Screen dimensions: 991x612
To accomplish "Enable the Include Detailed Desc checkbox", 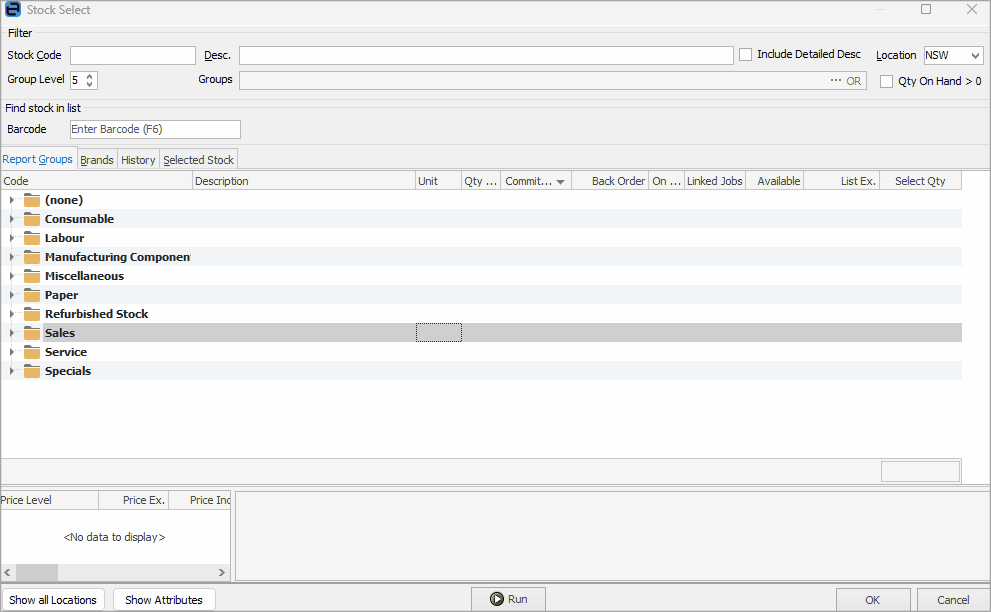I will 744,54.
